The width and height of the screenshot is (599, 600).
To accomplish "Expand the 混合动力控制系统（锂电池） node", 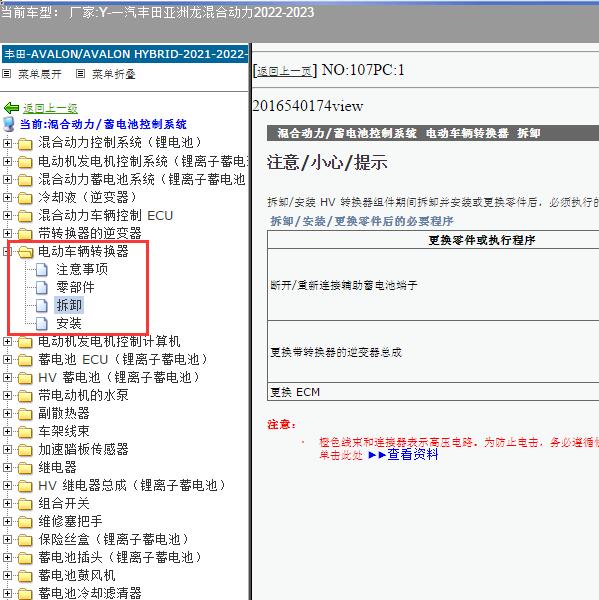I will (7, 143).
